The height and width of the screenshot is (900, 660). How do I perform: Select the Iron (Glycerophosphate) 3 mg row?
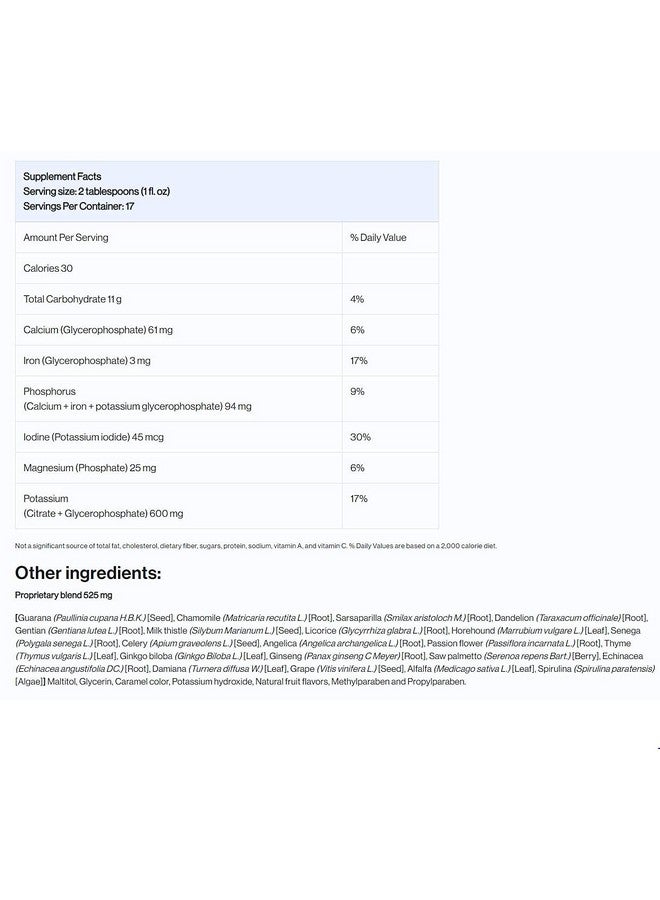tap(227, 360)
